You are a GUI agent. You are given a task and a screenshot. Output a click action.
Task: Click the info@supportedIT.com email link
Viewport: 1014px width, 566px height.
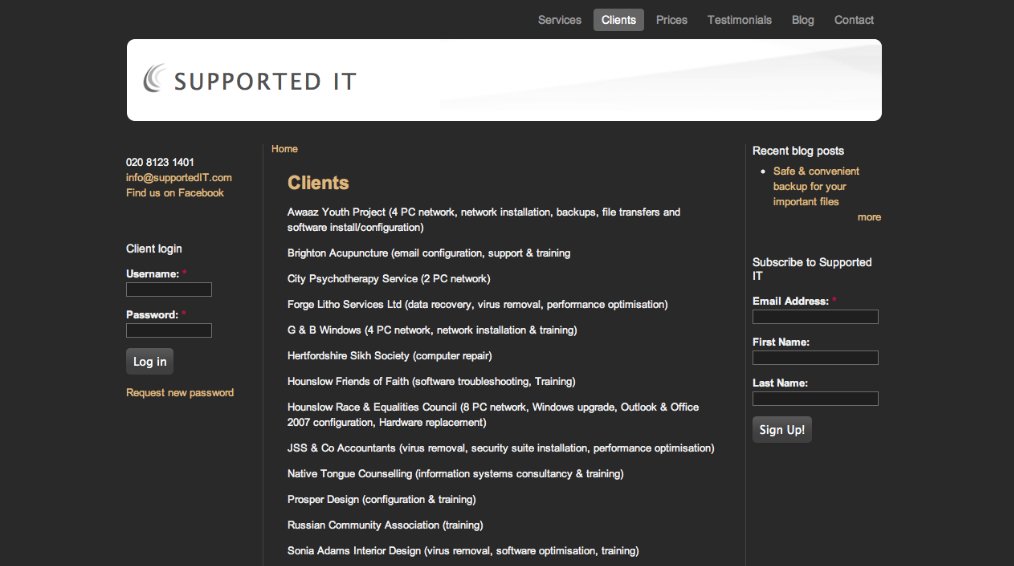pyautogui.click(x=179, y=178)
